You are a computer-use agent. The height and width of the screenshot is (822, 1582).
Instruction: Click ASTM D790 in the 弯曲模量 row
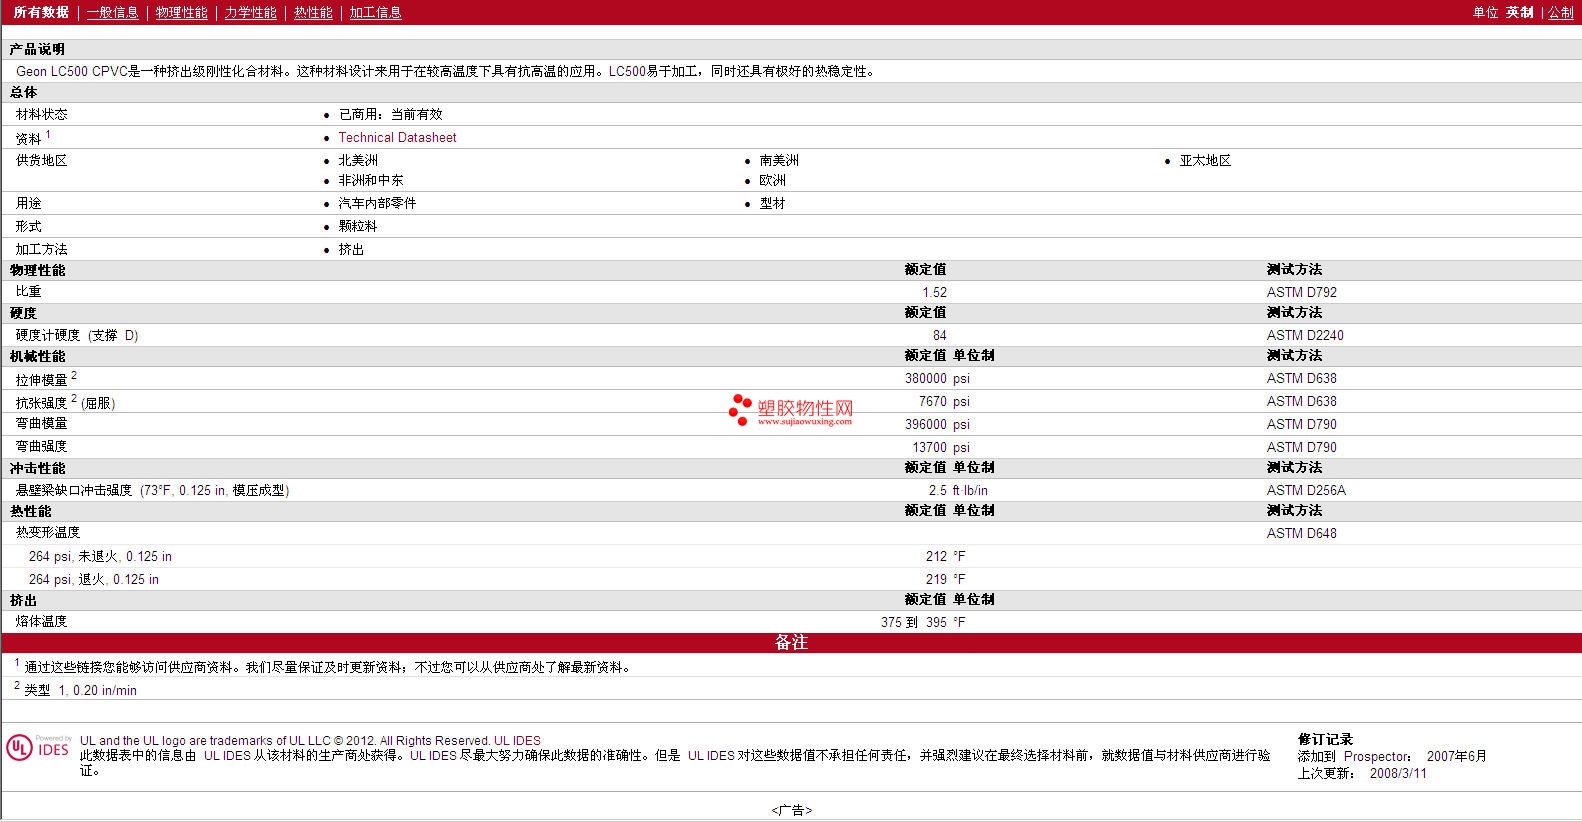point(1301,424)
